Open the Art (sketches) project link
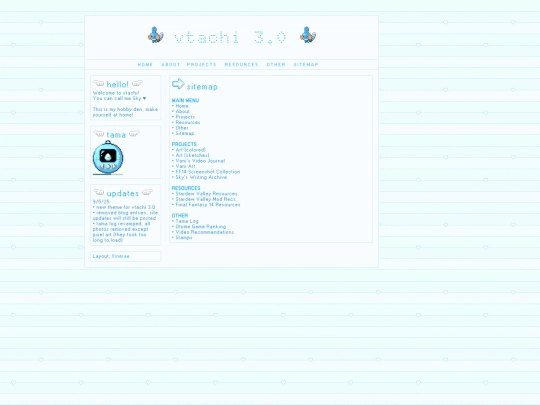This screenshot has height=405, width=540. (193, 156)
